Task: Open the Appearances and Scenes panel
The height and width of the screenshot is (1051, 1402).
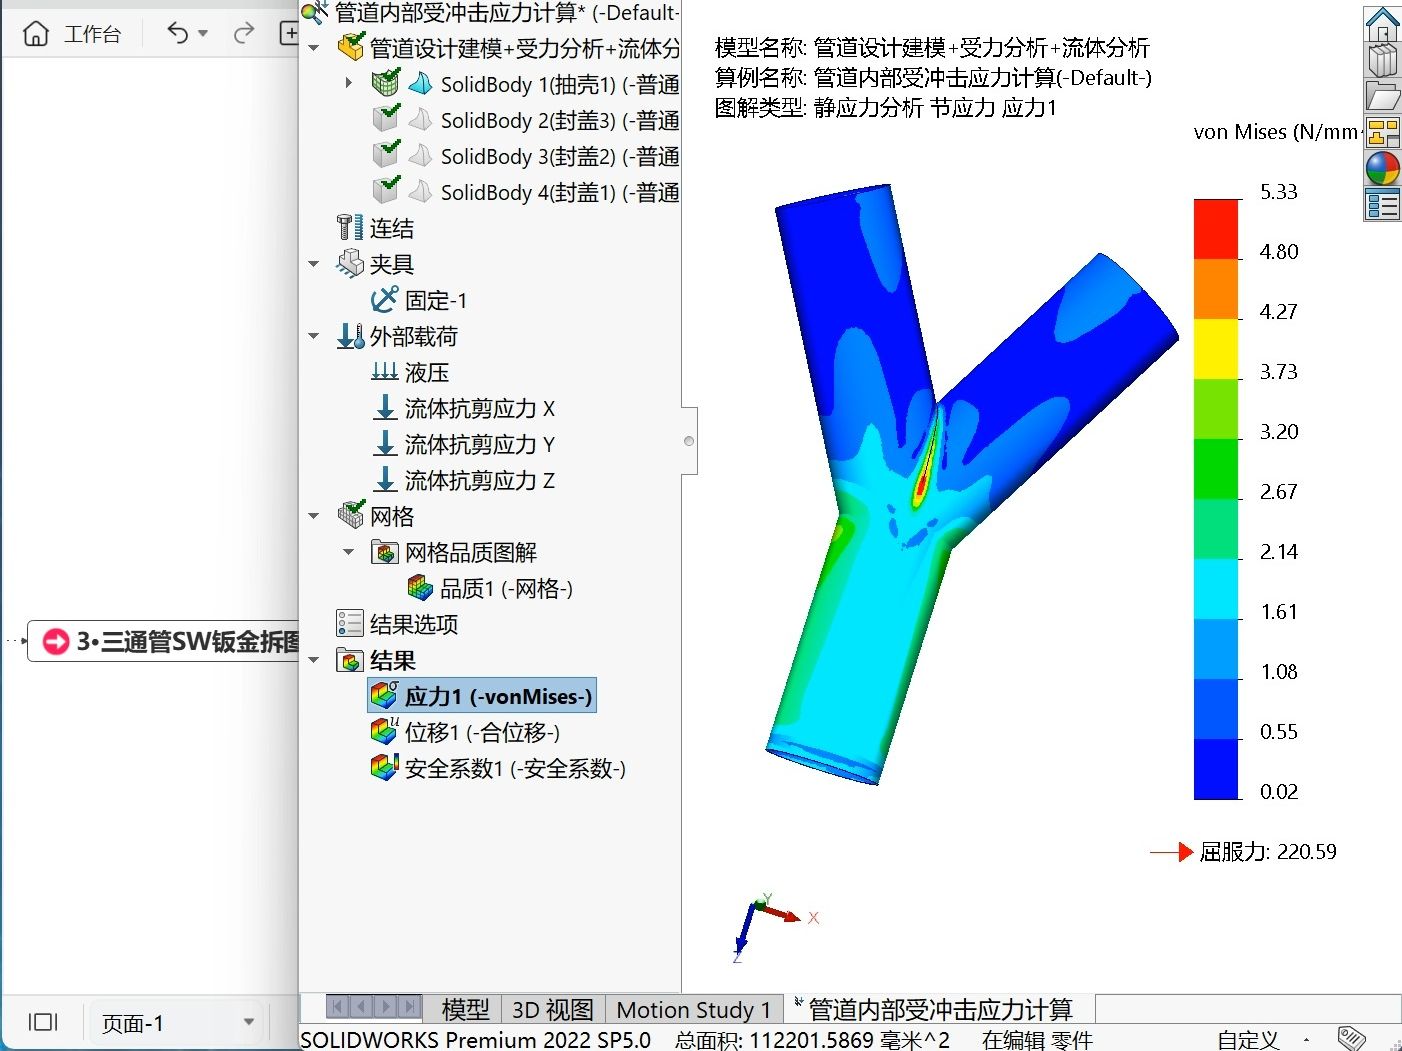Action: (1383, 167)
